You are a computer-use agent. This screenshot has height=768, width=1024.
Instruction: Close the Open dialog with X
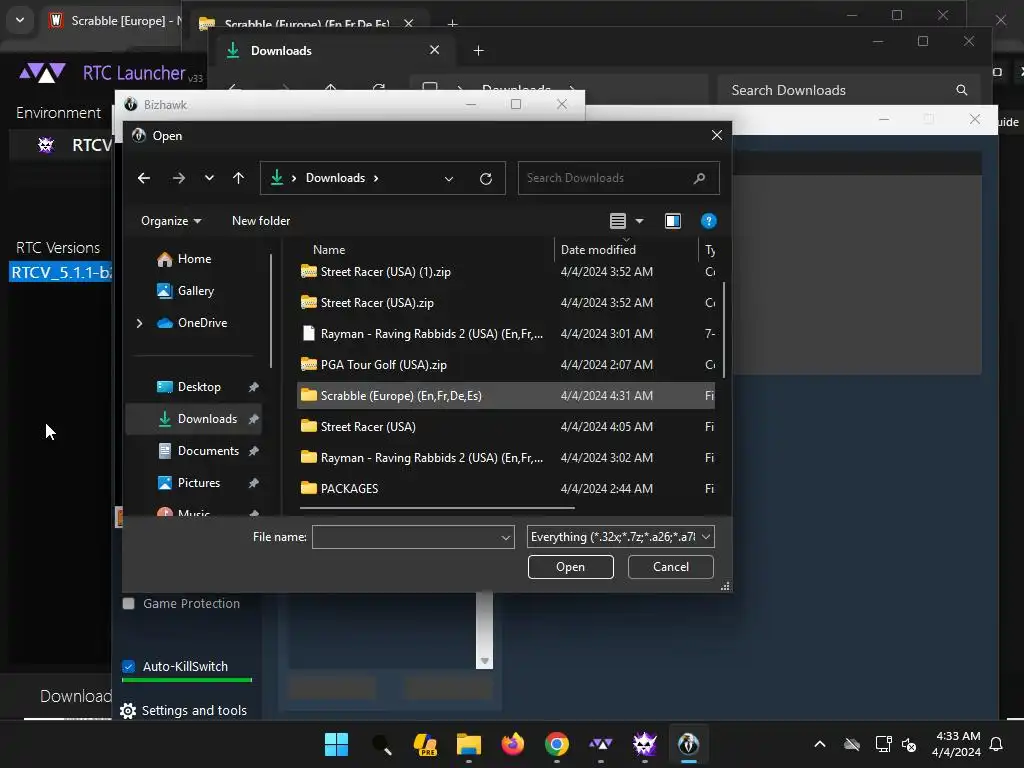pyautogui.click(x=716, y=135)
